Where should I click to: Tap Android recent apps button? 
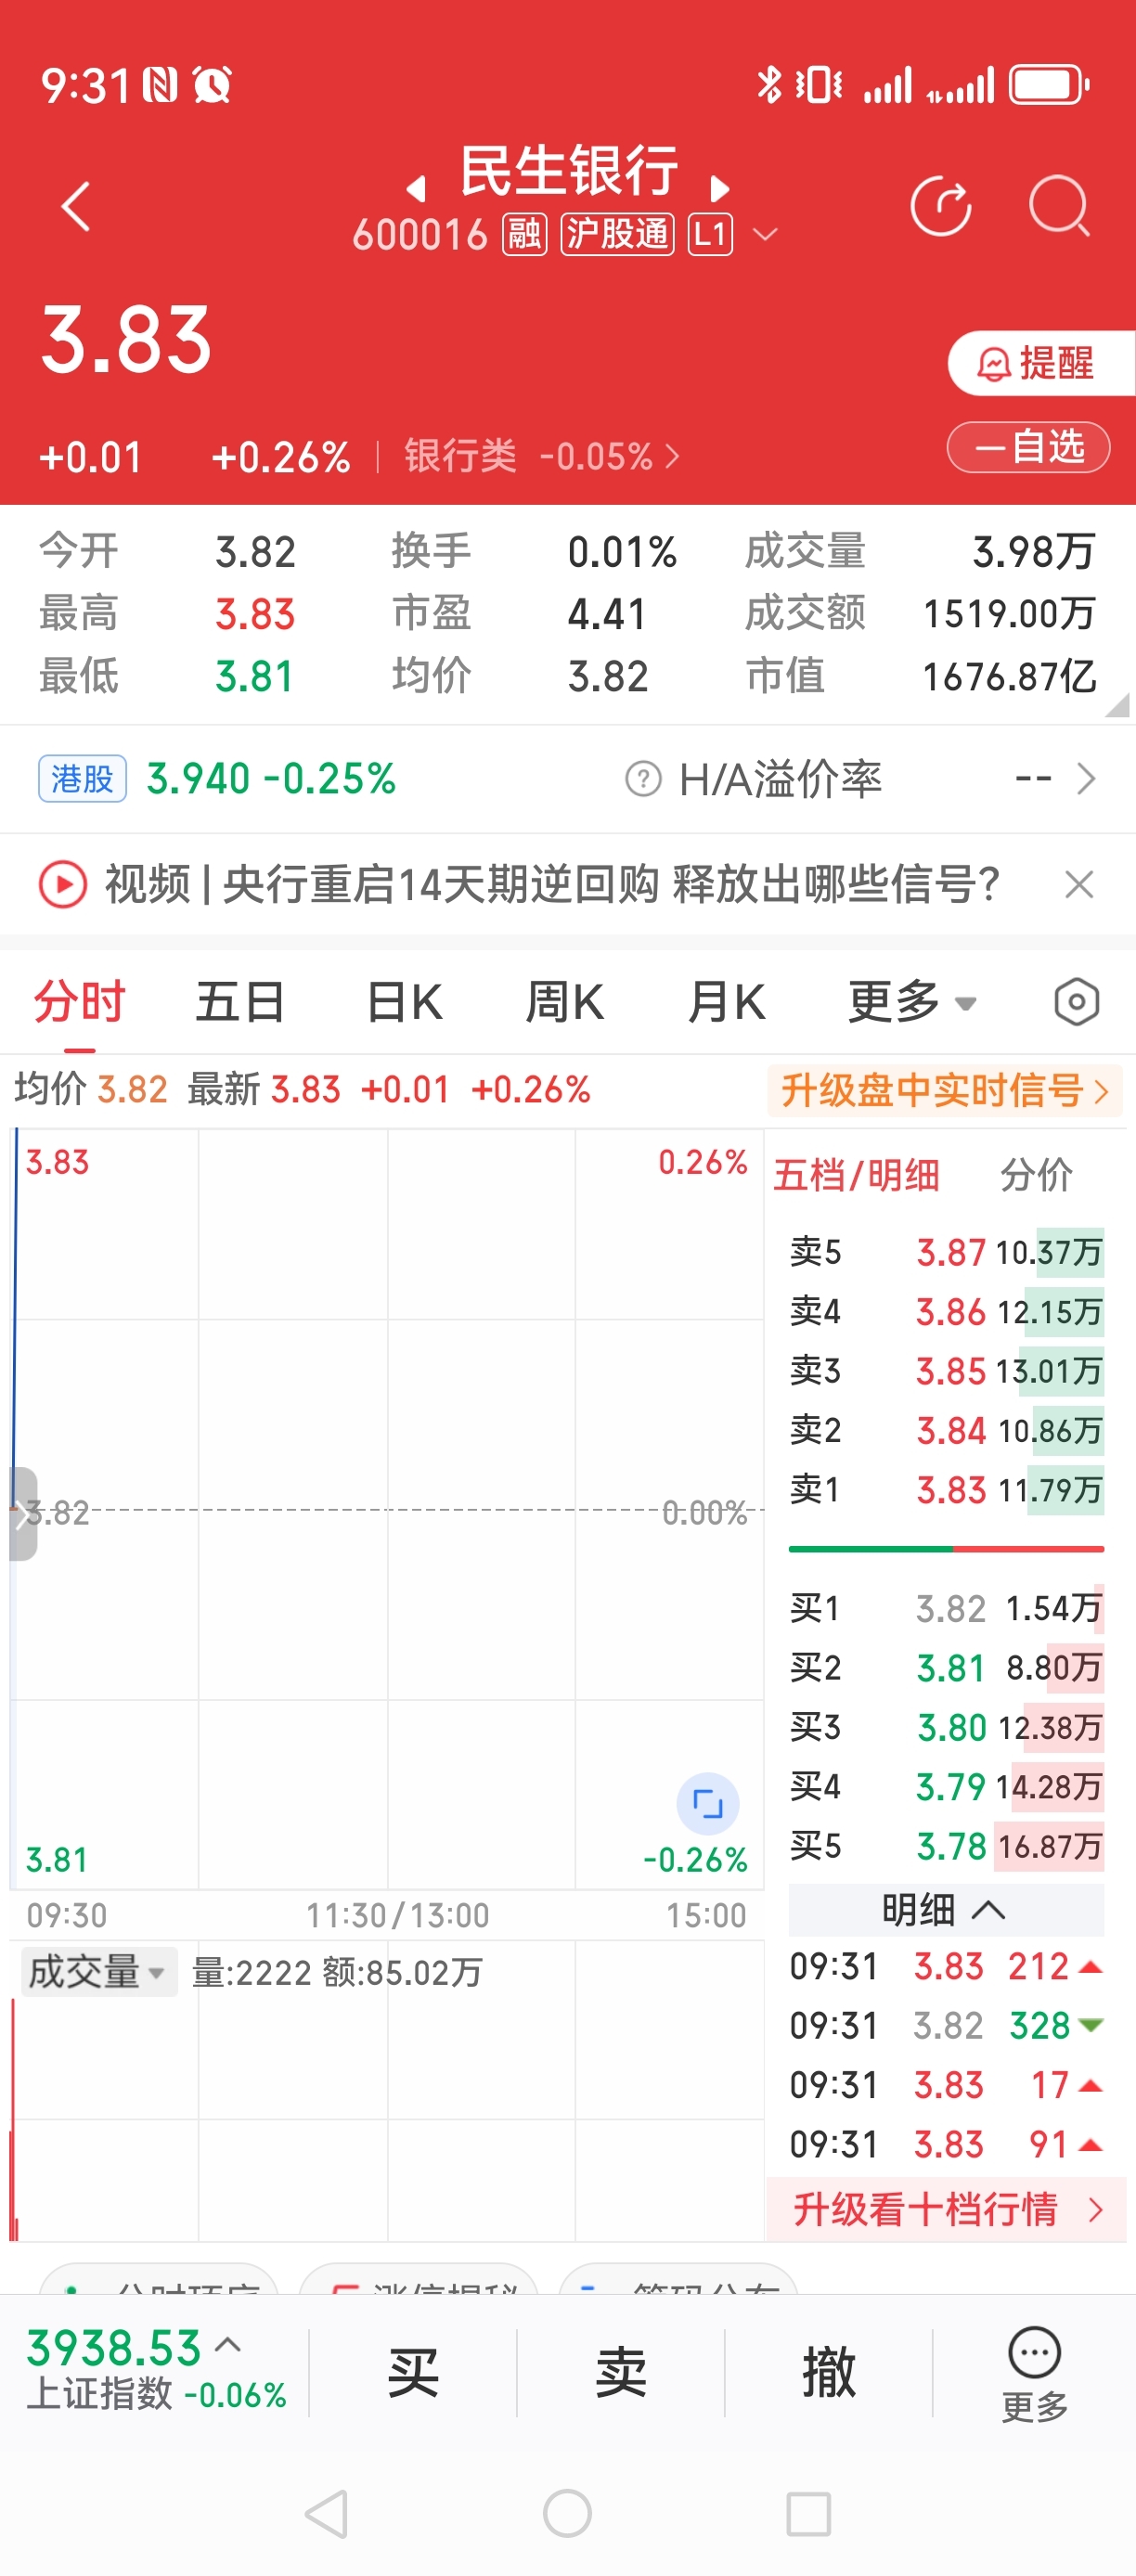click(x=808, y=2514)
